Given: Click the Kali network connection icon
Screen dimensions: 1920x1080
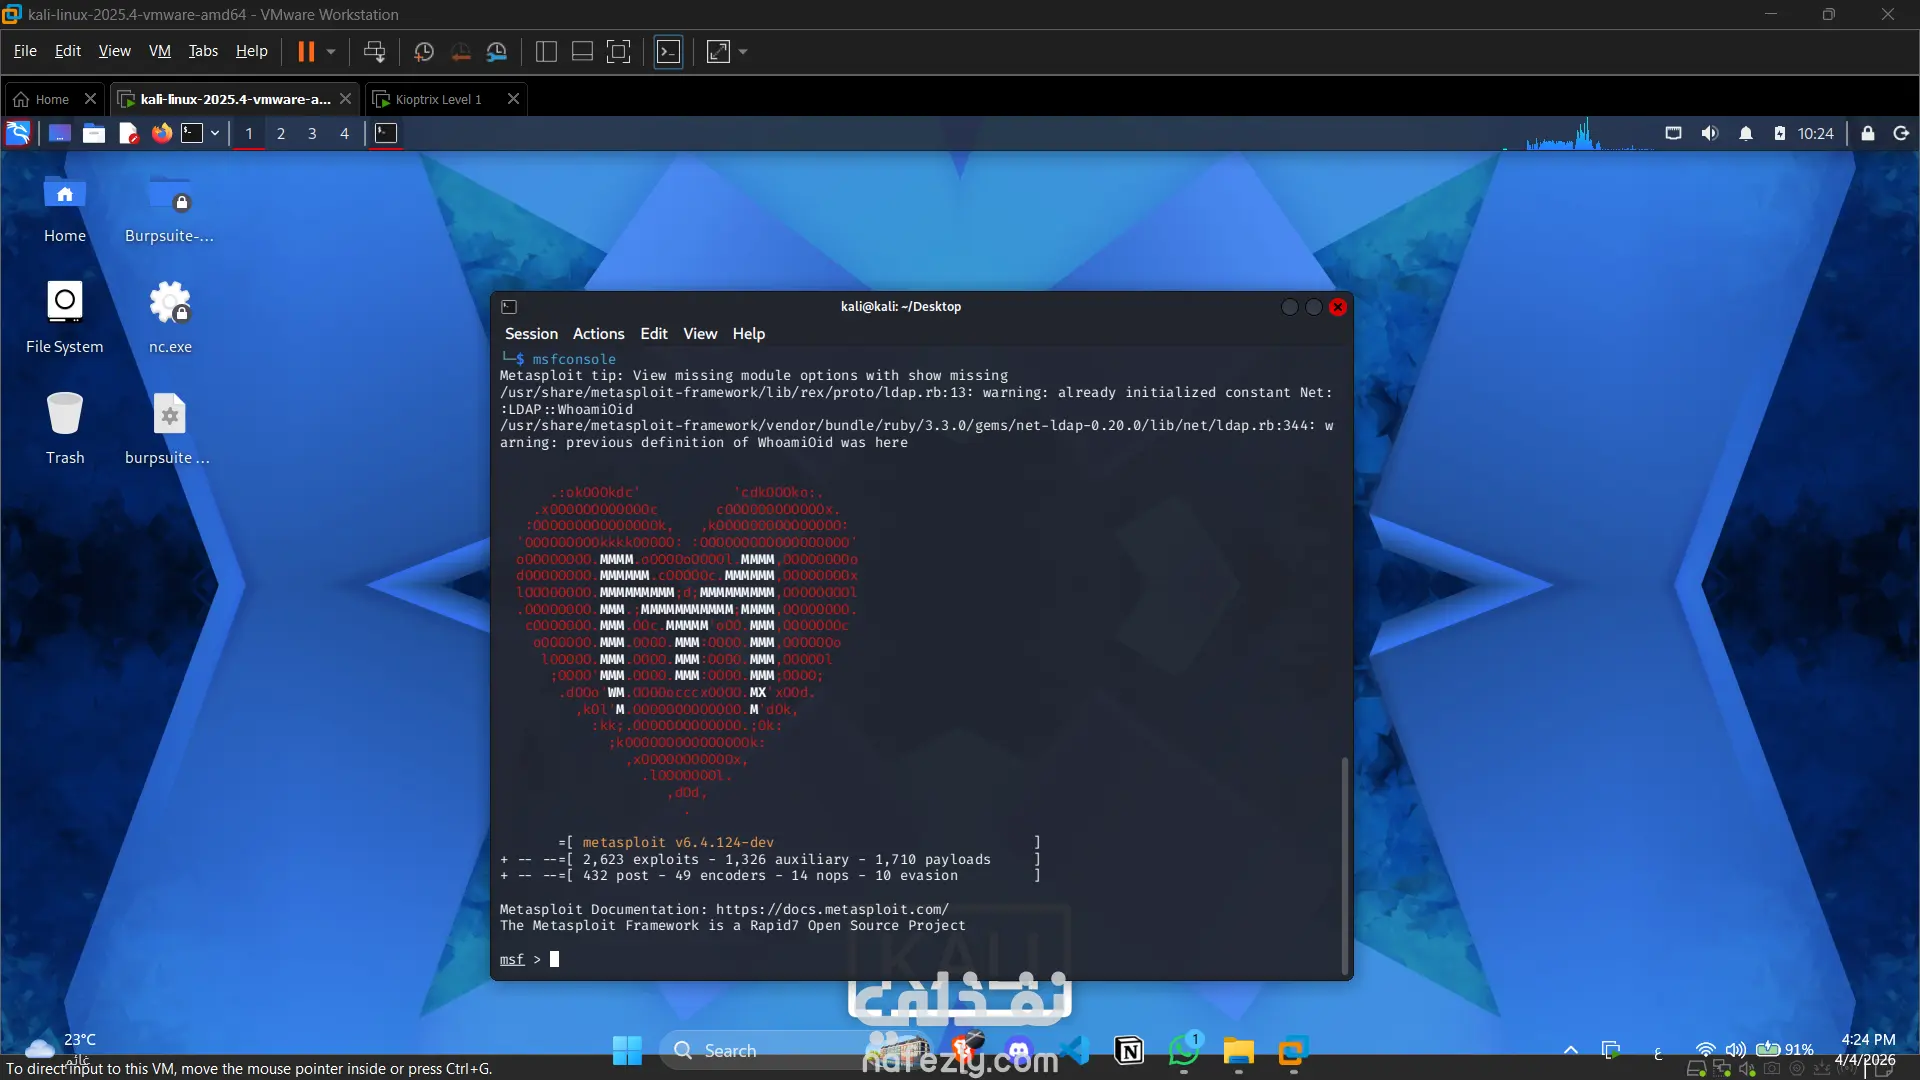Looking at the screenshot, I should [1673, 133].
